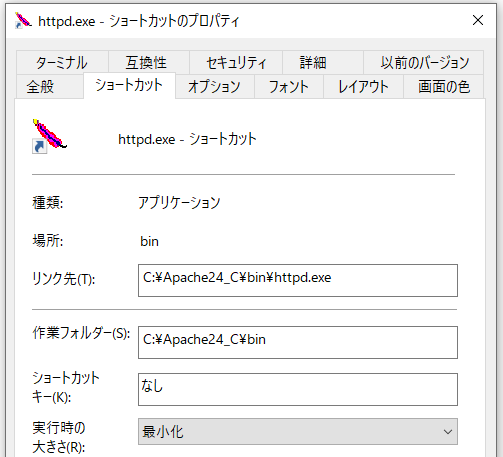Select the 画面の色 tab
This screenshot has height=457, width=503.
tap(444, 87)
